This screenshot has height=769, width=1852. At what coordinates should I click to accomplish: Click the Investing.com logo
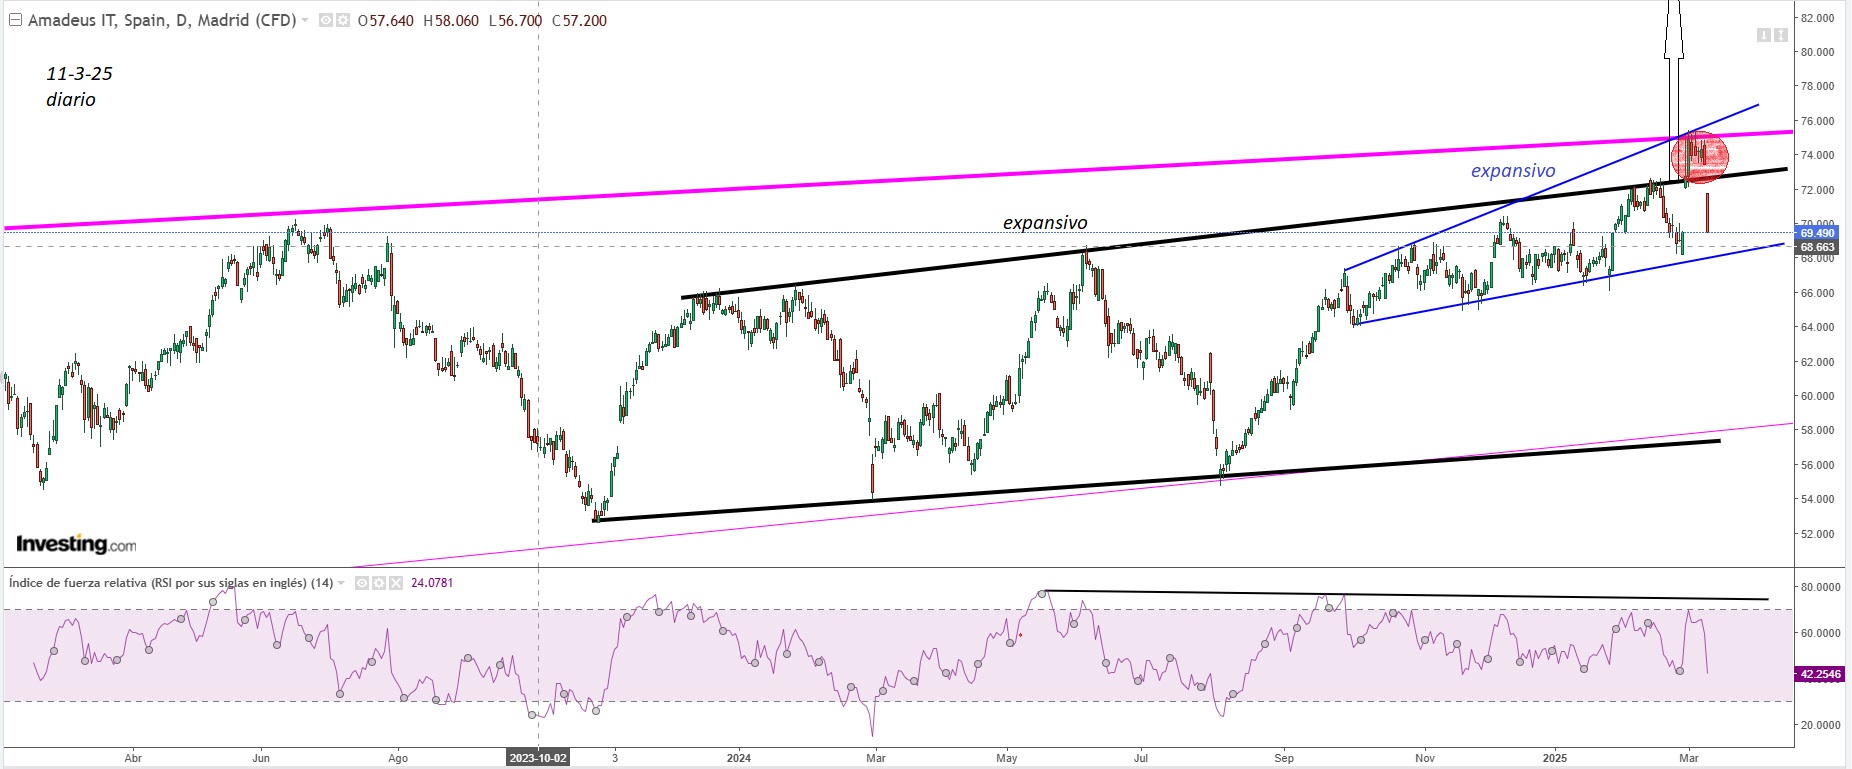pos(76,545)
